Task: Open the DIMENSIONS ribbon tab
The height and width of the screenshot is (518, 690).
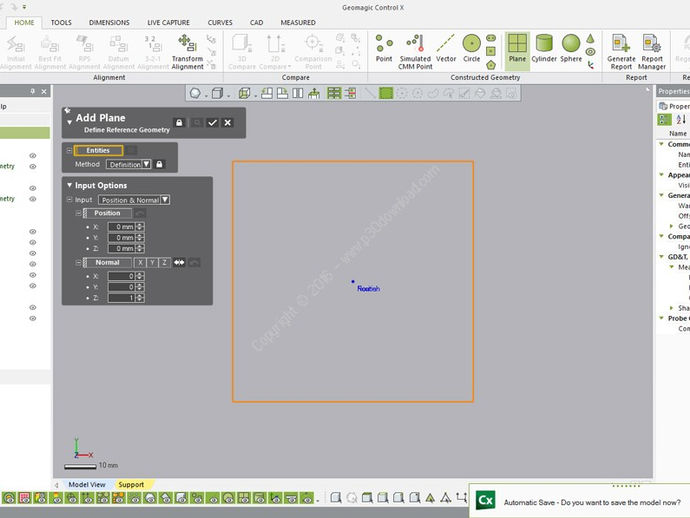Action: 109,22
